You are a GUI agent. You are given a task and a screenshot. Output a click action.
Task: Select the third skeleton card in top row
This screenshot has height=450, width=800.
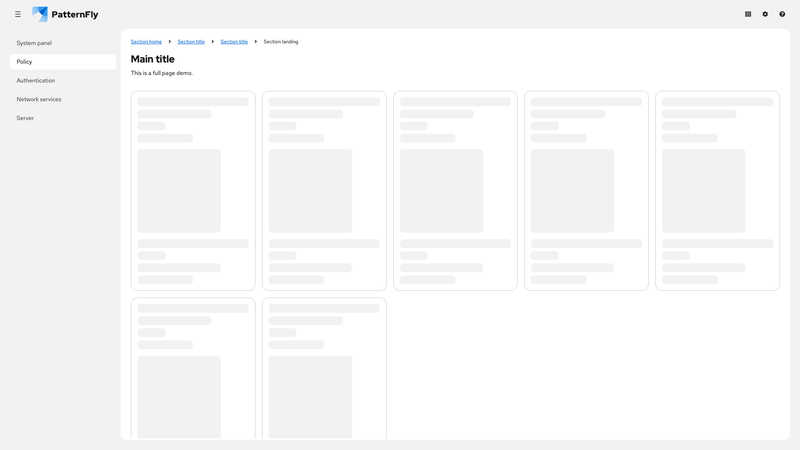click(455, 191)
